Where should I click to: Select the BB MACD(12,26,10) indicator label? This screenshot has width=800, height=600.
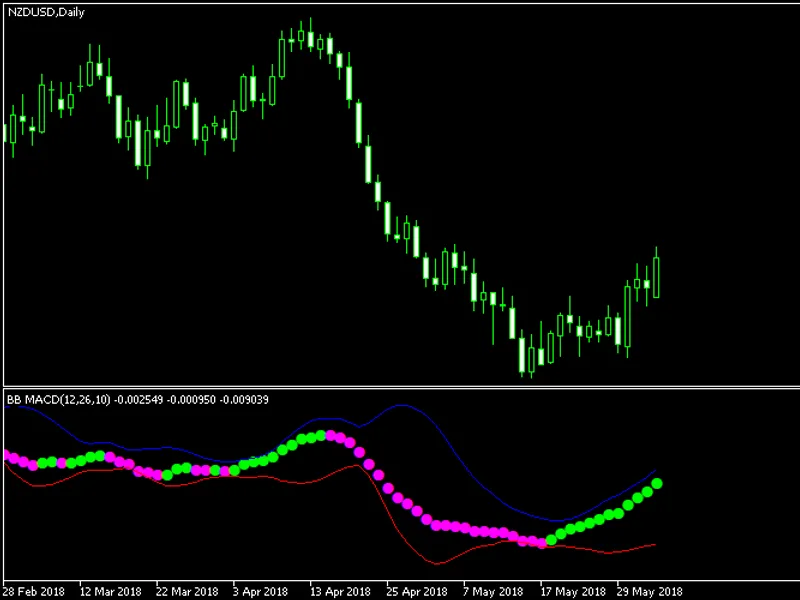point(59,399)
